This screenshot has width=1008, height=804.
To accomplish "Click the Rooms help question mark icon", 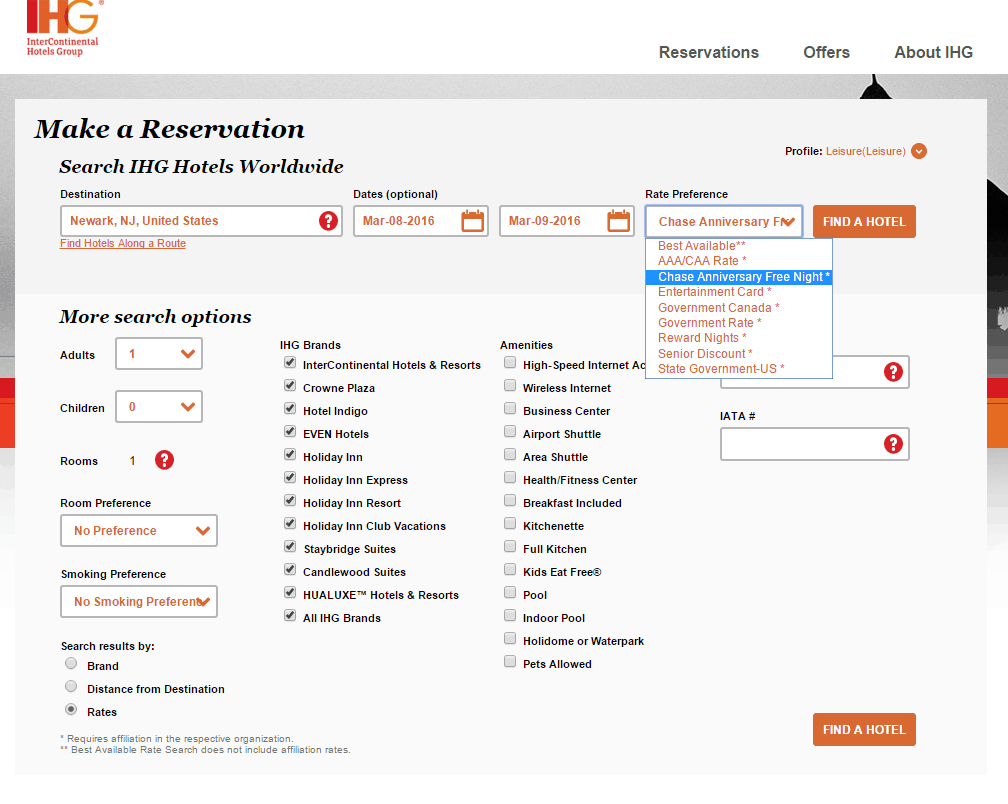I will 165,460.
